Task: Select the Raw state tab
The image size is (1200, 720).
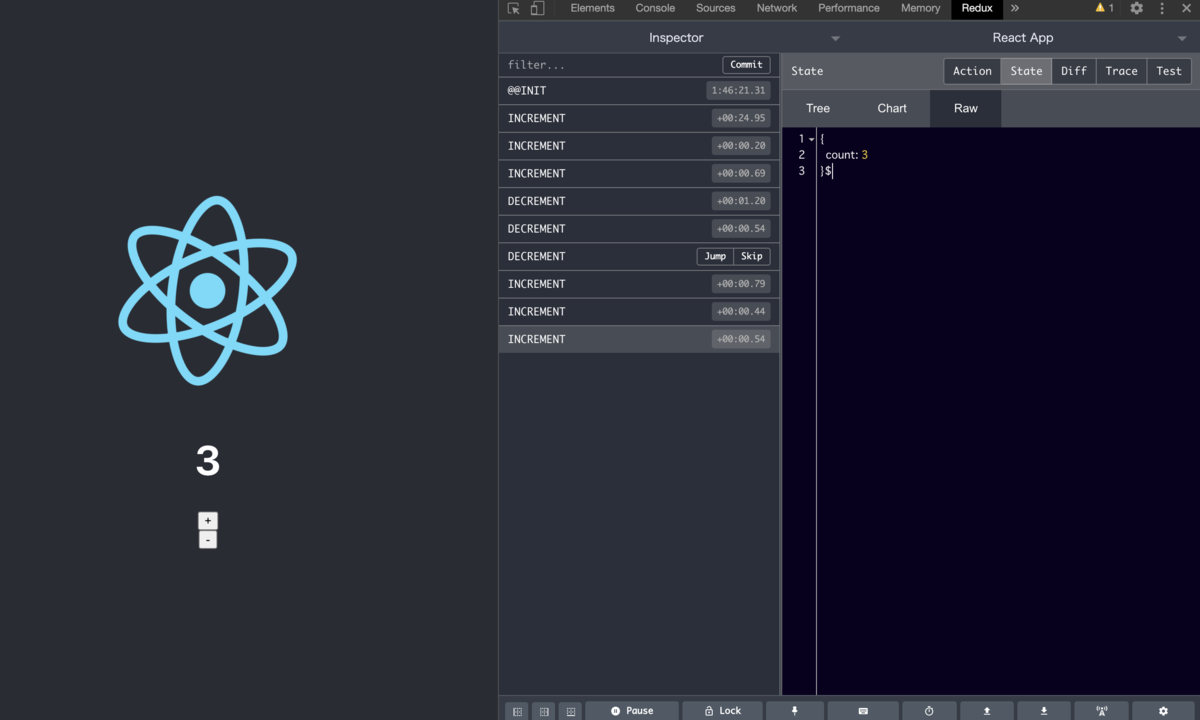Action: (966, 108)
